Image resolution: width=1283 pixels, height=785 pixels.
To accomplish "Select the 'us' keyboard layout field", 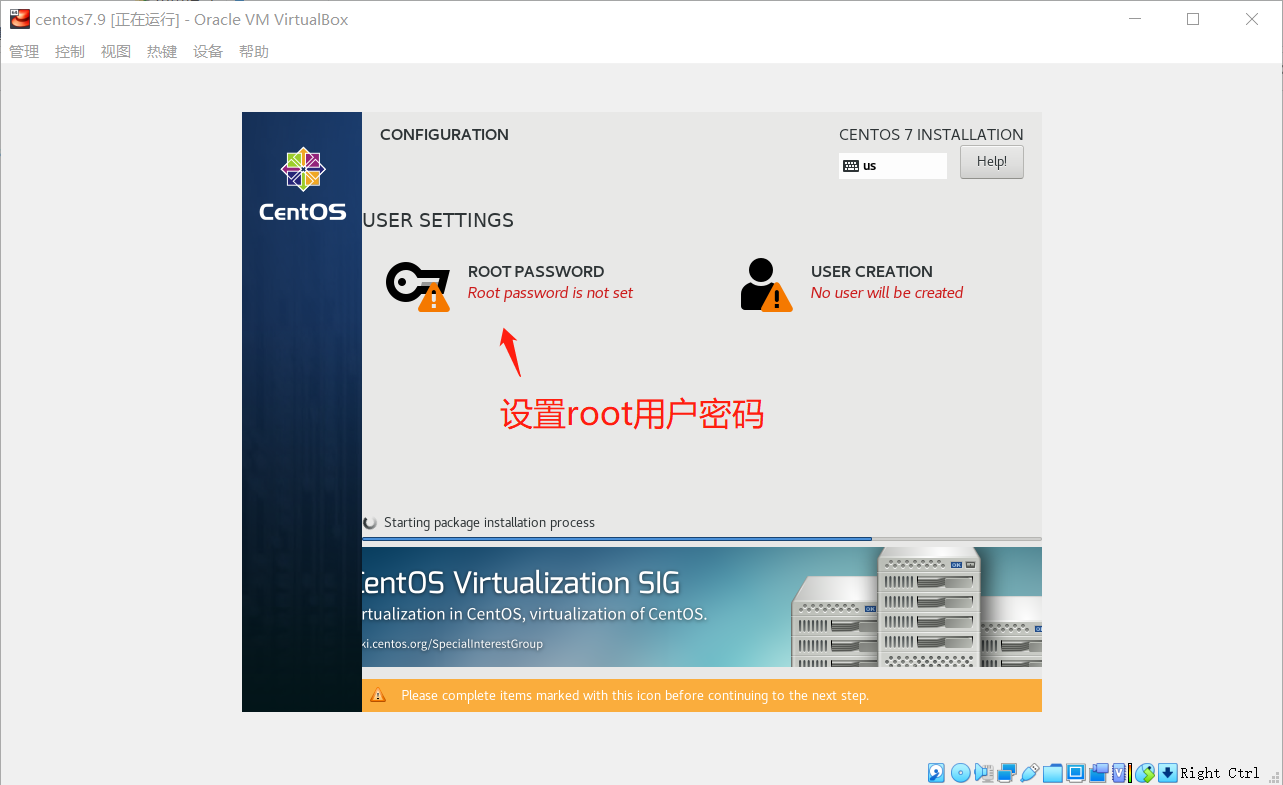I will (x=893, y=166).
